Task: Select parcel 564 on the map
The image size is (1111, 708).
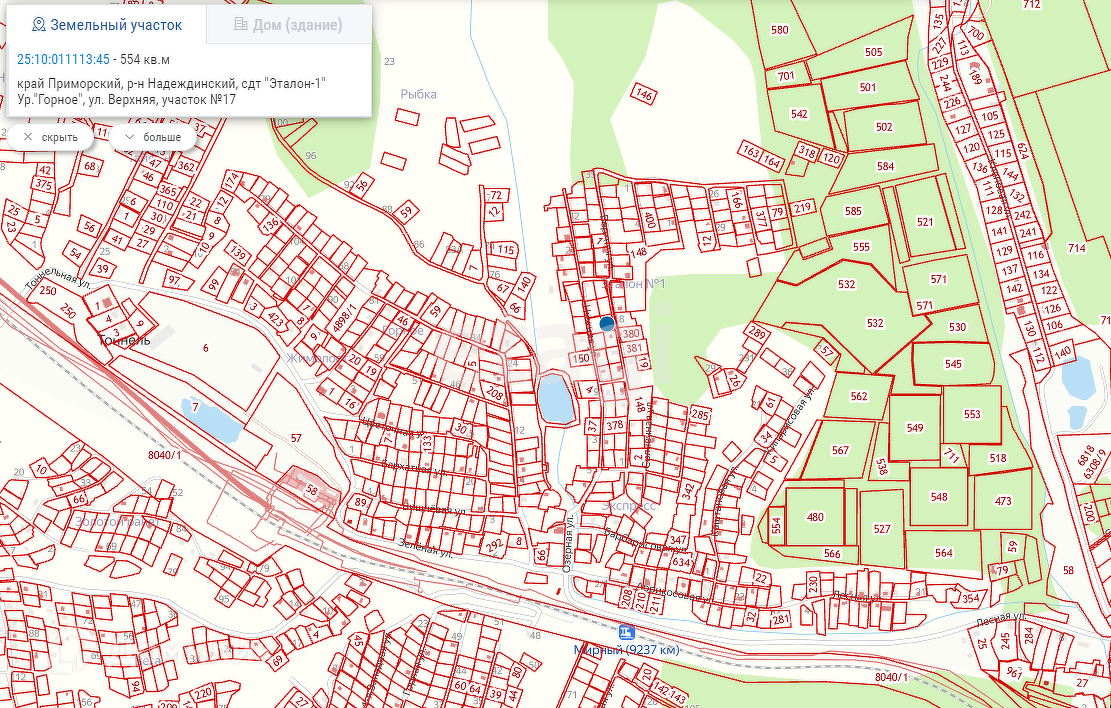Action: [944, 552]
